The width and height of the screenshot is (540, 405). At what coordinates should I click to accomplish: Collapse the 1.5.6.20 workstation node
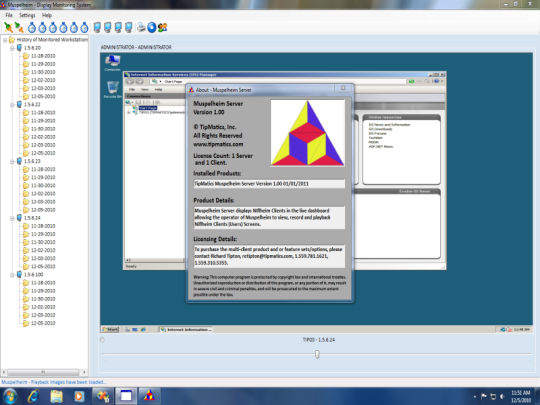[12, 48]
